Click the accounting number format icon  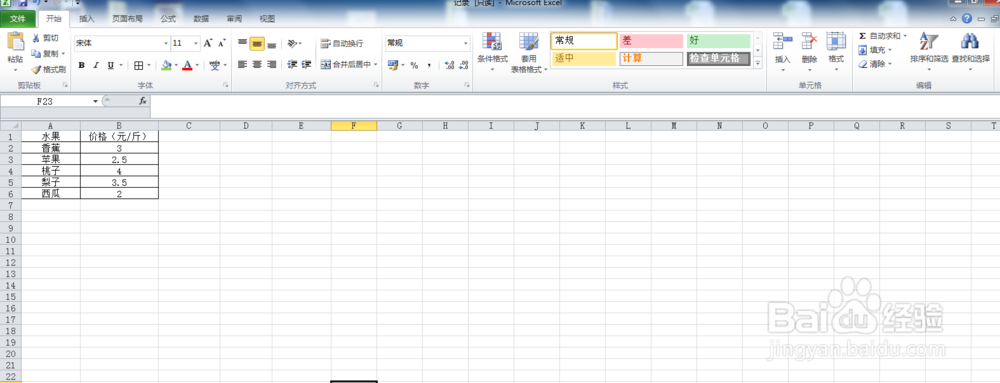(x=392, y=65)
